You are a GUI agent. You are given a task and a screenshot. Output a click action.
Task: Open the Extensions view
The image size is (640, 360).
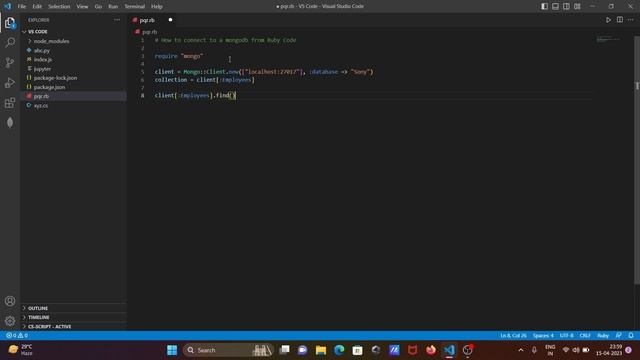(x=10, y=102)
